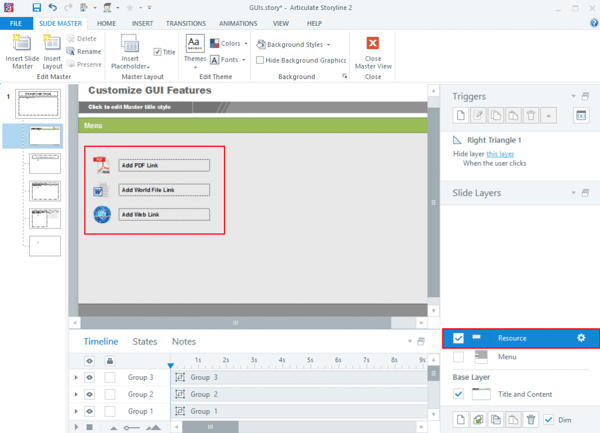Save the project with the floppy disk icon

click(37, 7)
